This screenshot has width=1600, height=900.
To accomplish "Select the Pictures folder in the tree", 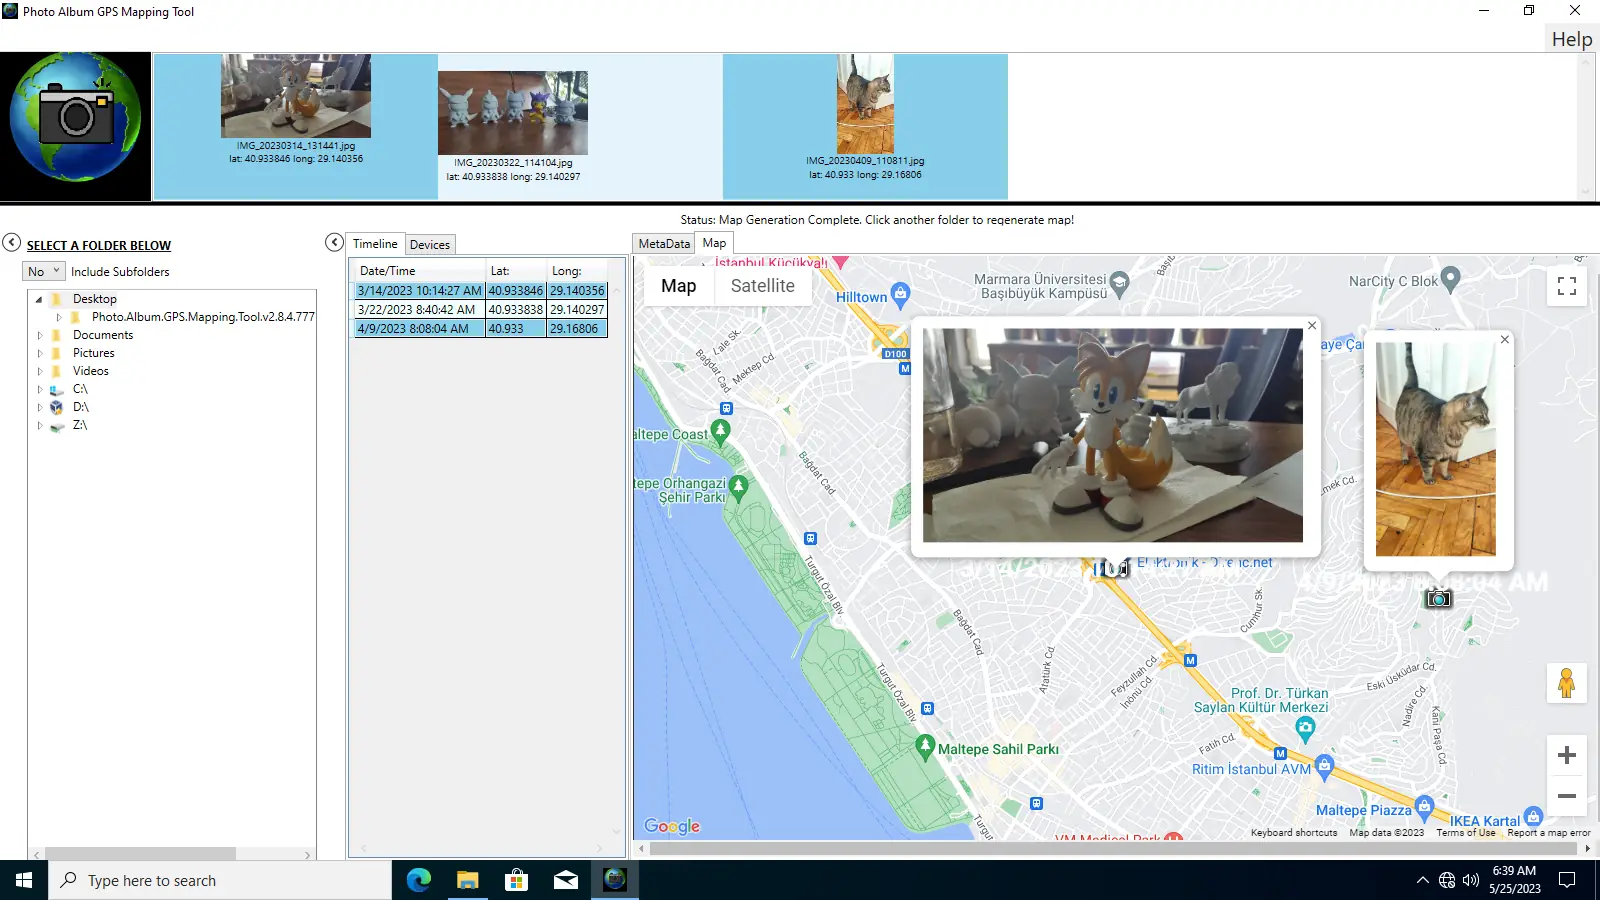I will tap(93, 353).
